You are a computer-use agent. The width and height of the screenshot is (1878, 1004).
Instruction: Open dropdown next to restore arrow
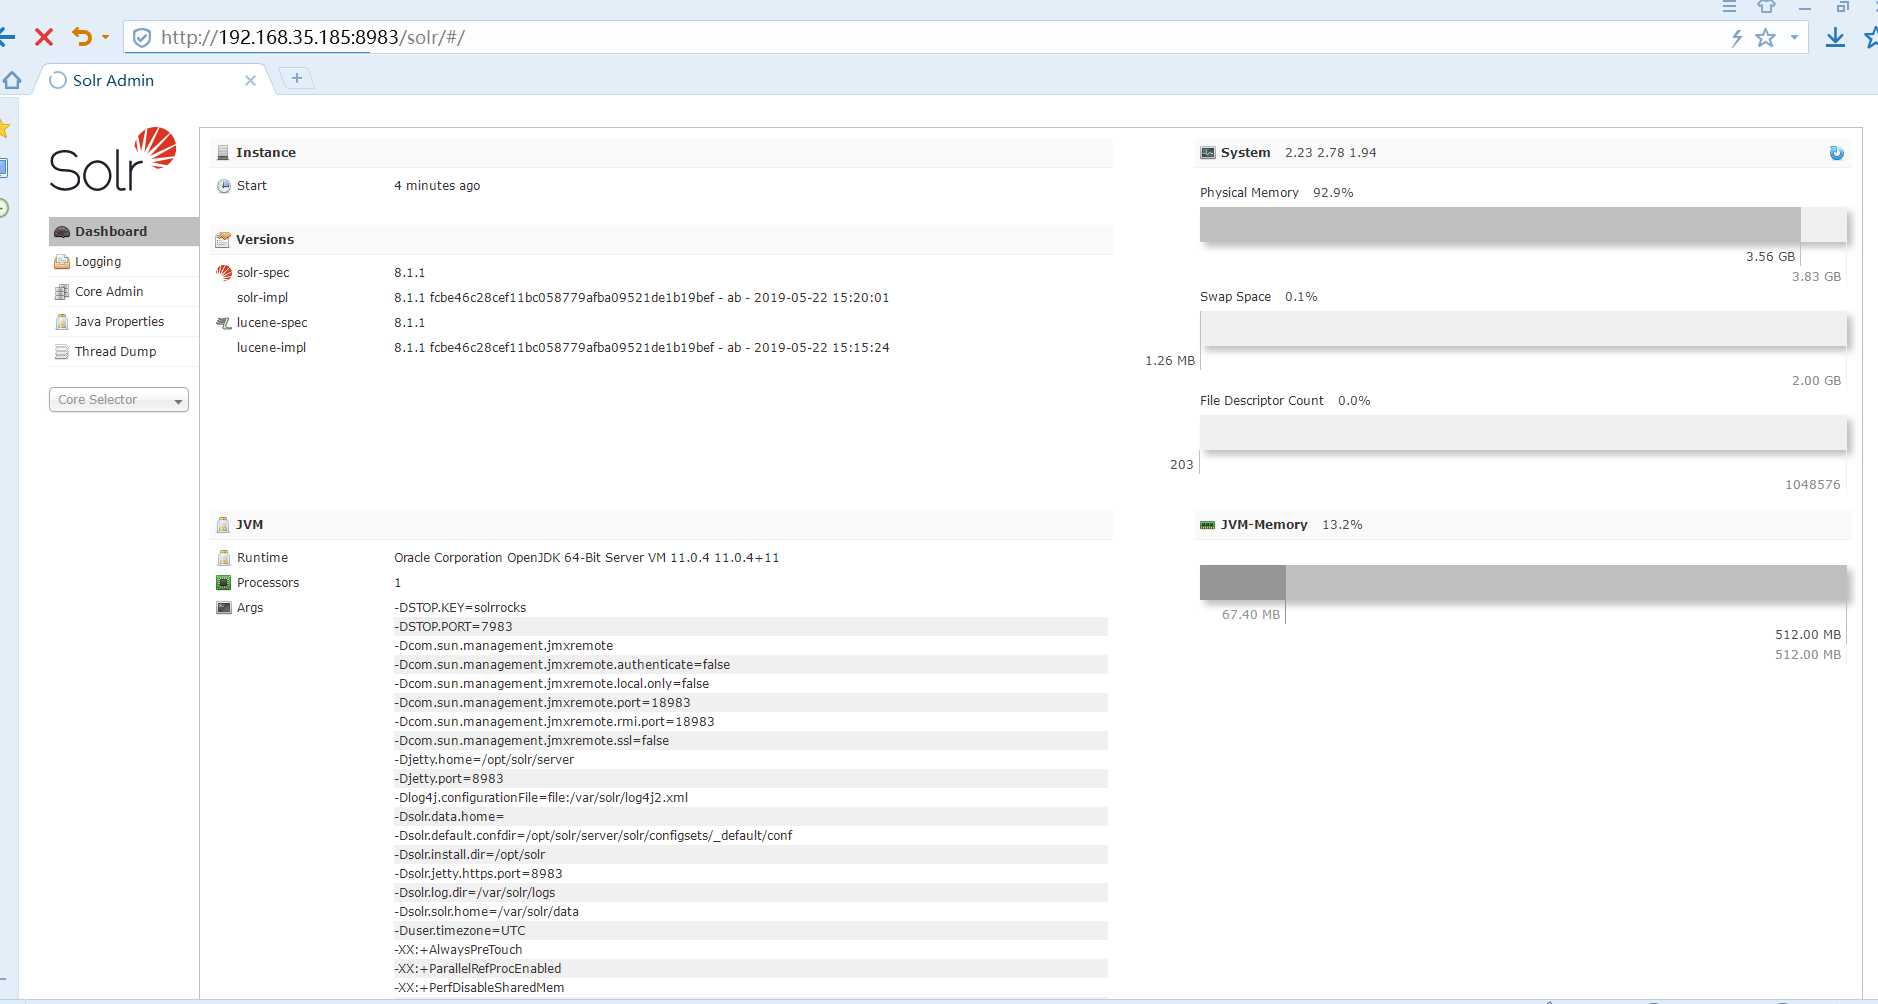(x=105, y=38)
